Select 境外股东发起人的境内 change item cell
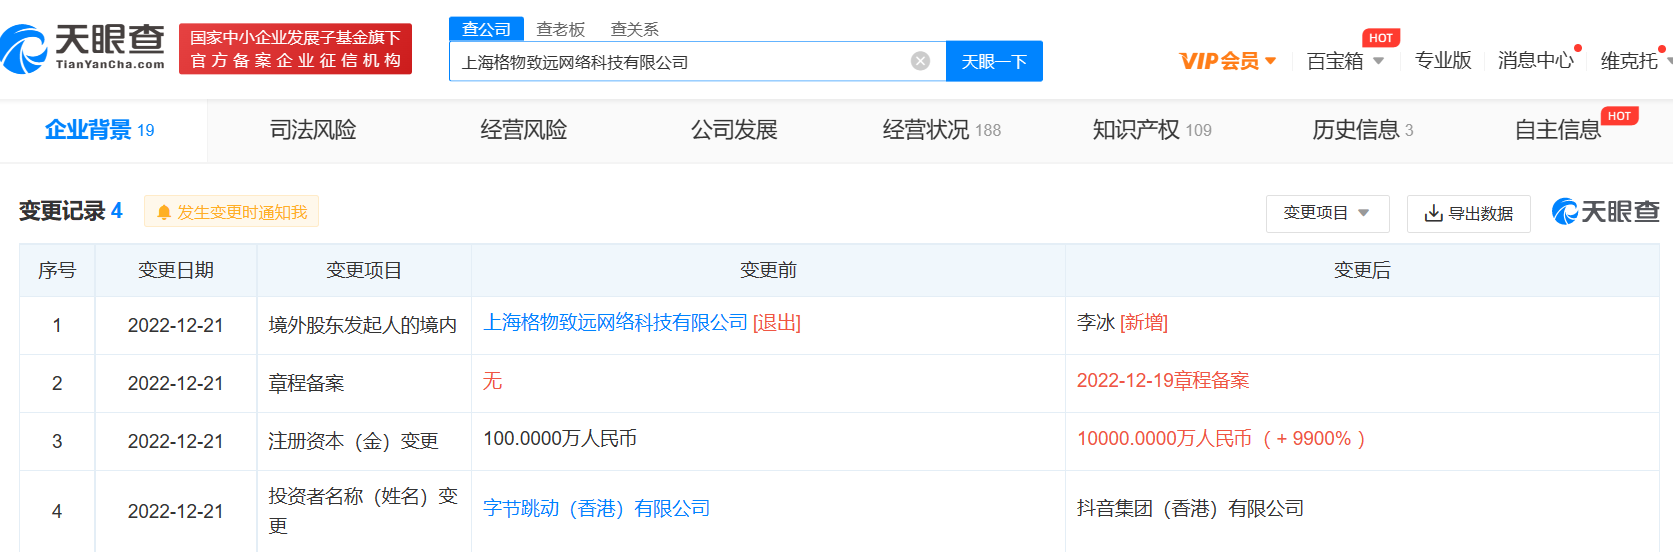This screenshot has width=1673, height=552. point(364,325)
